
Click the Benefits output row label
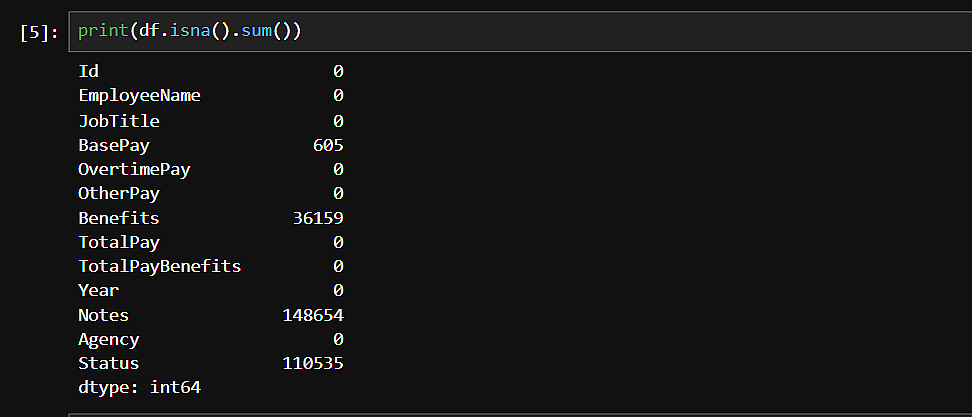pos(118,218)
